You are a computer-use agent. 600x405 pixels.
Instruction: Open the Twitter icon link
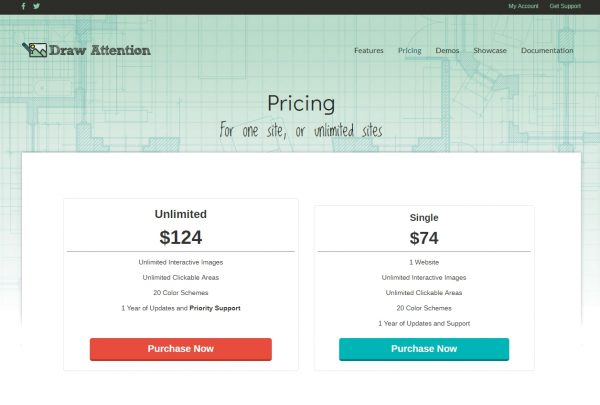tap(37, 6)
